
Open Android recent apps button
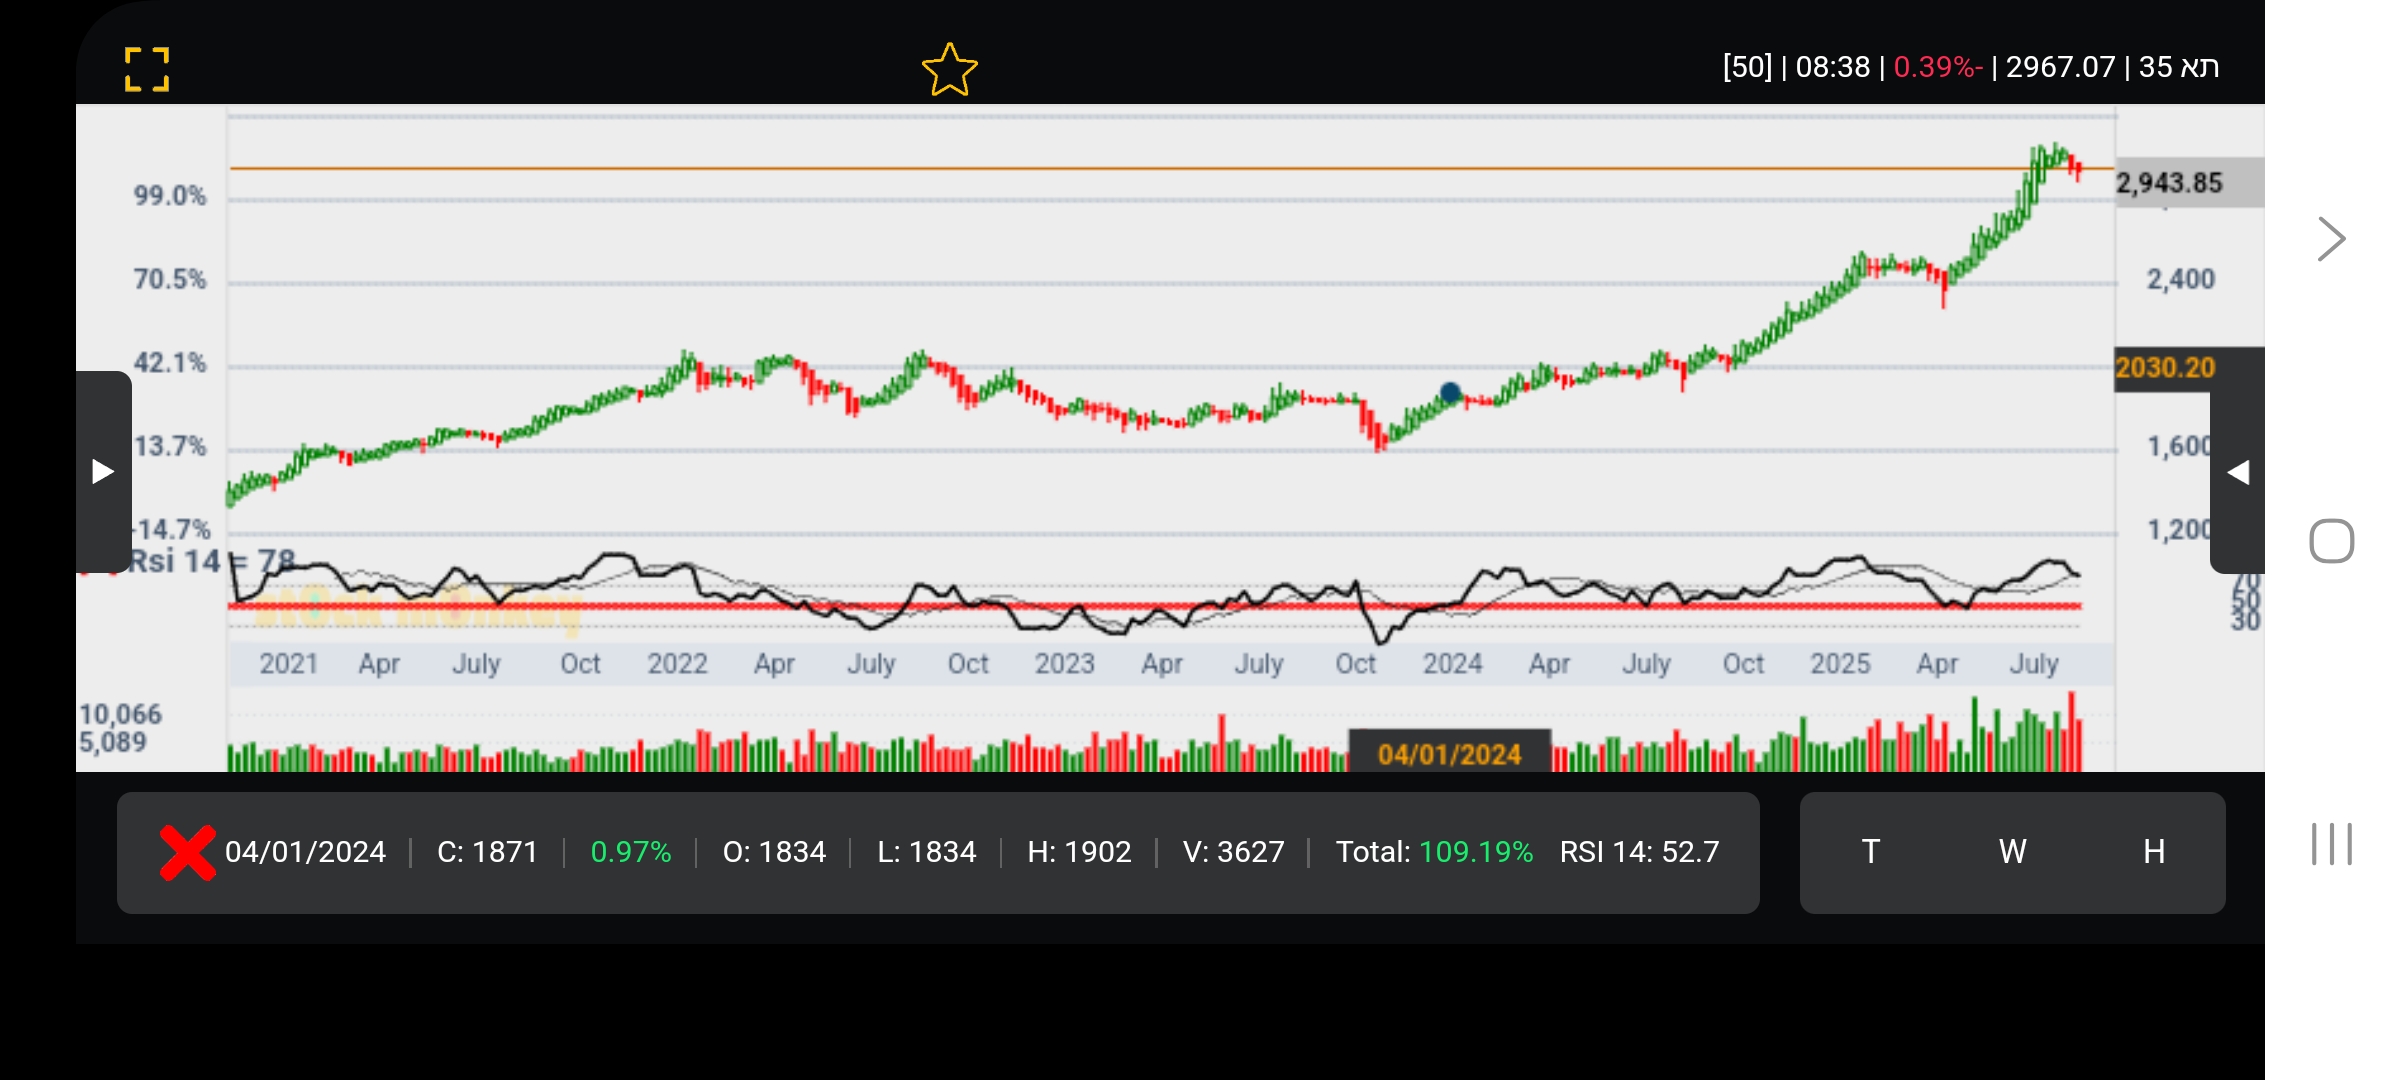click(2331, 844)
